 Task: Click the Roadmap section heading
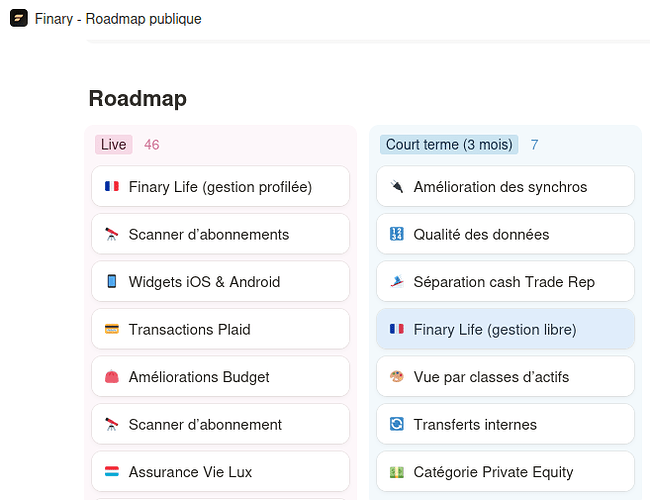137,98
